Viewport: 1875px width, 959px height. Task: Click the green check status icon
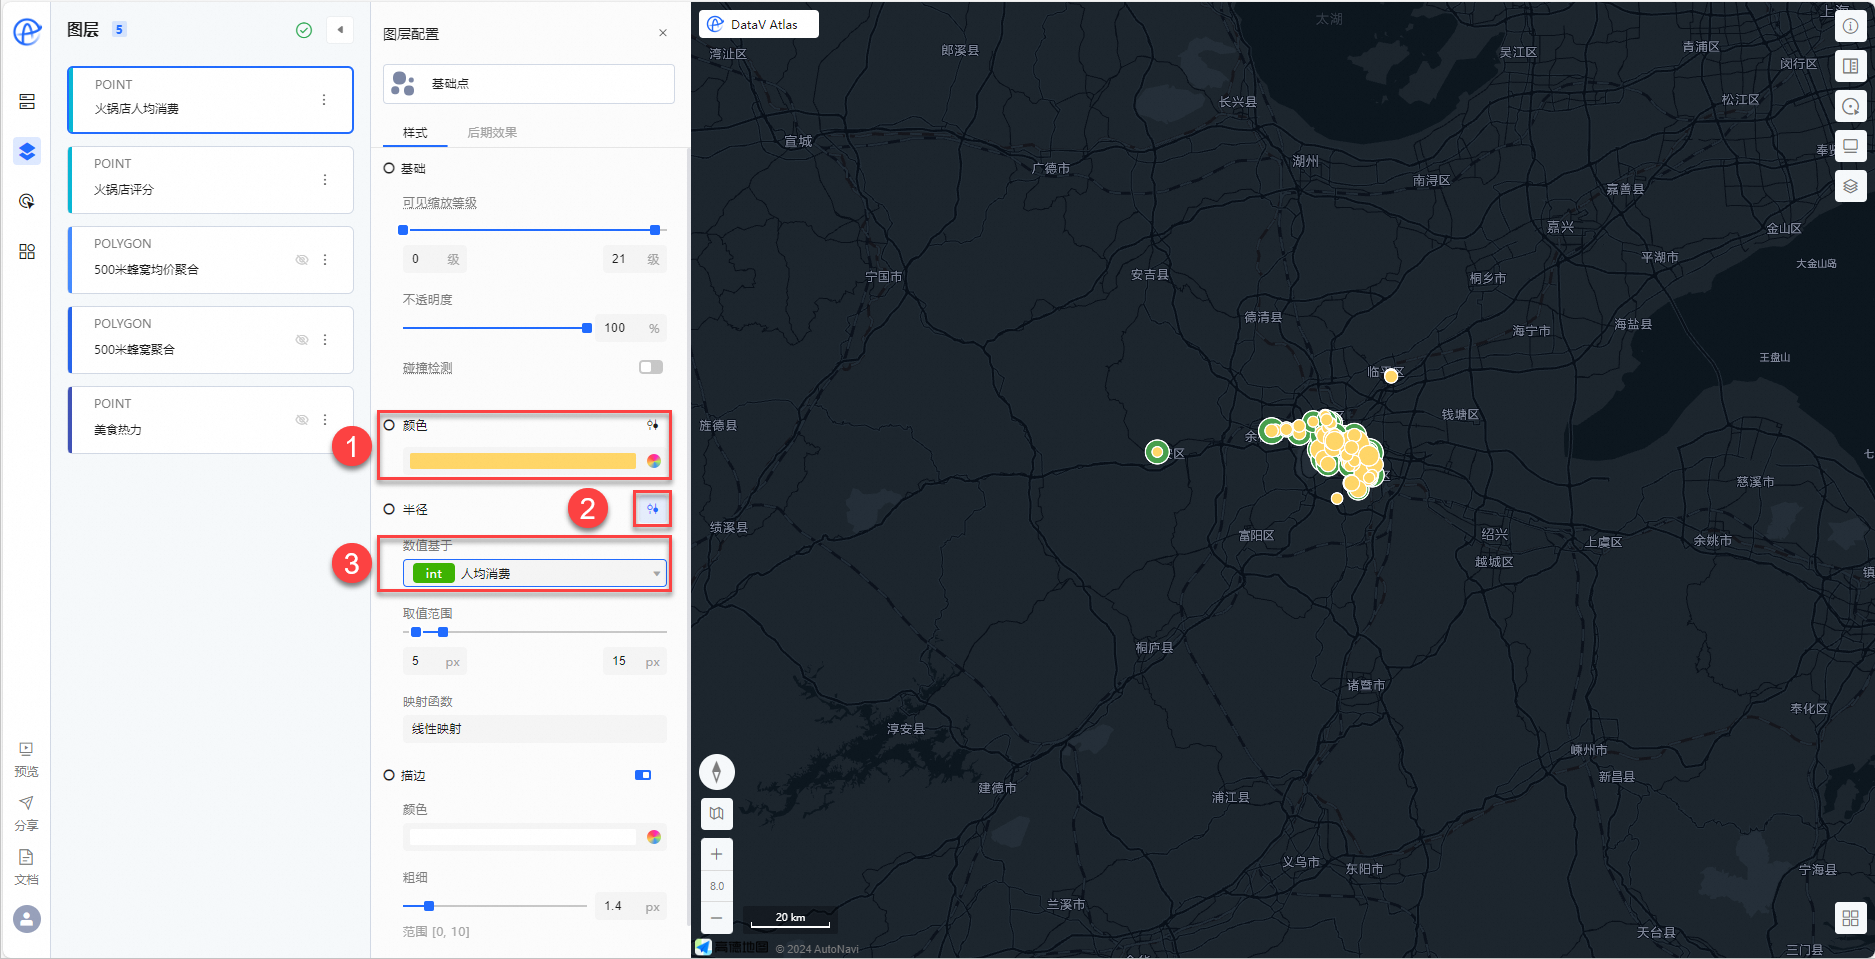tap(304, 30)
